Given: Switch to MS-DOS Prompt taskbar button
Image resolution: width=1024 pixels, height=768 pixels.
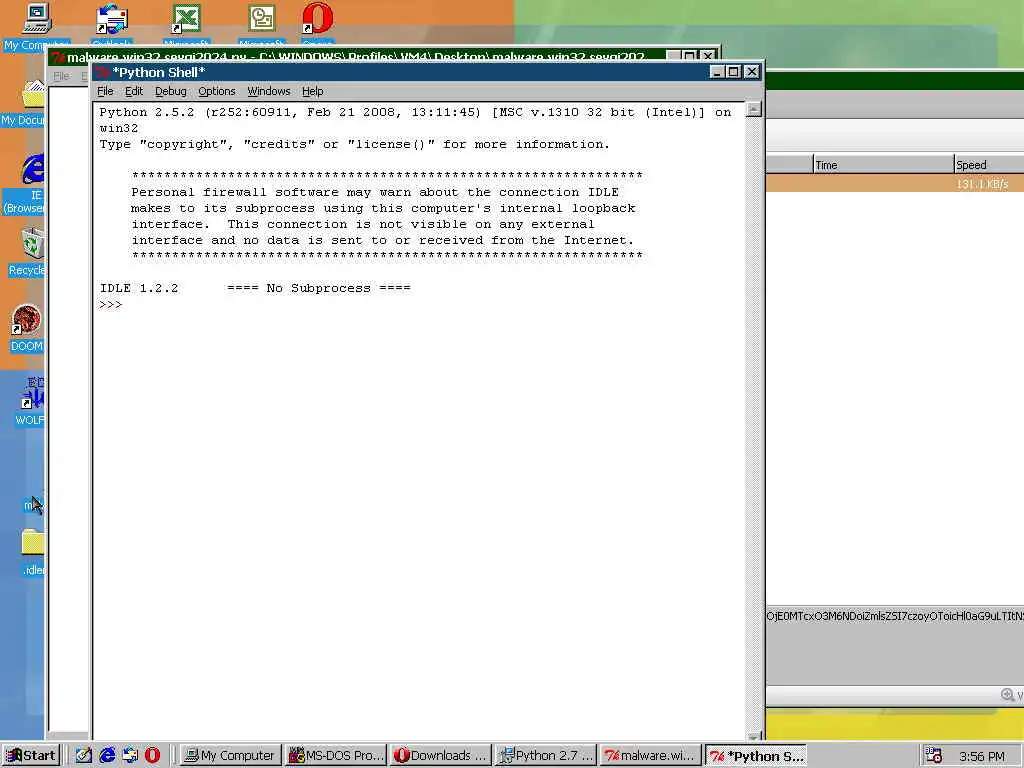Looking at the screenshot, I should point(336,756).
